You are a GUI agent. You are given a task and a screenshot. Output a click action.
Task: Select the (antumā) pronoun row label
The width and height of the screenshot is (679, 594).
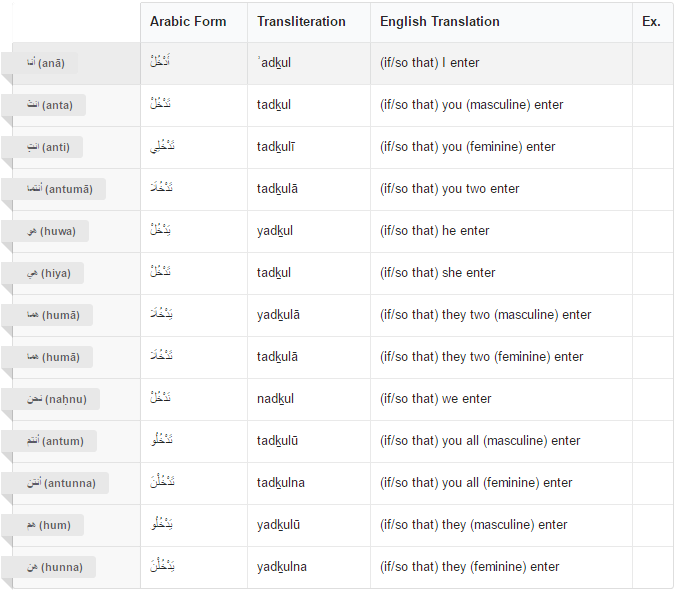[x=53, y=189]
